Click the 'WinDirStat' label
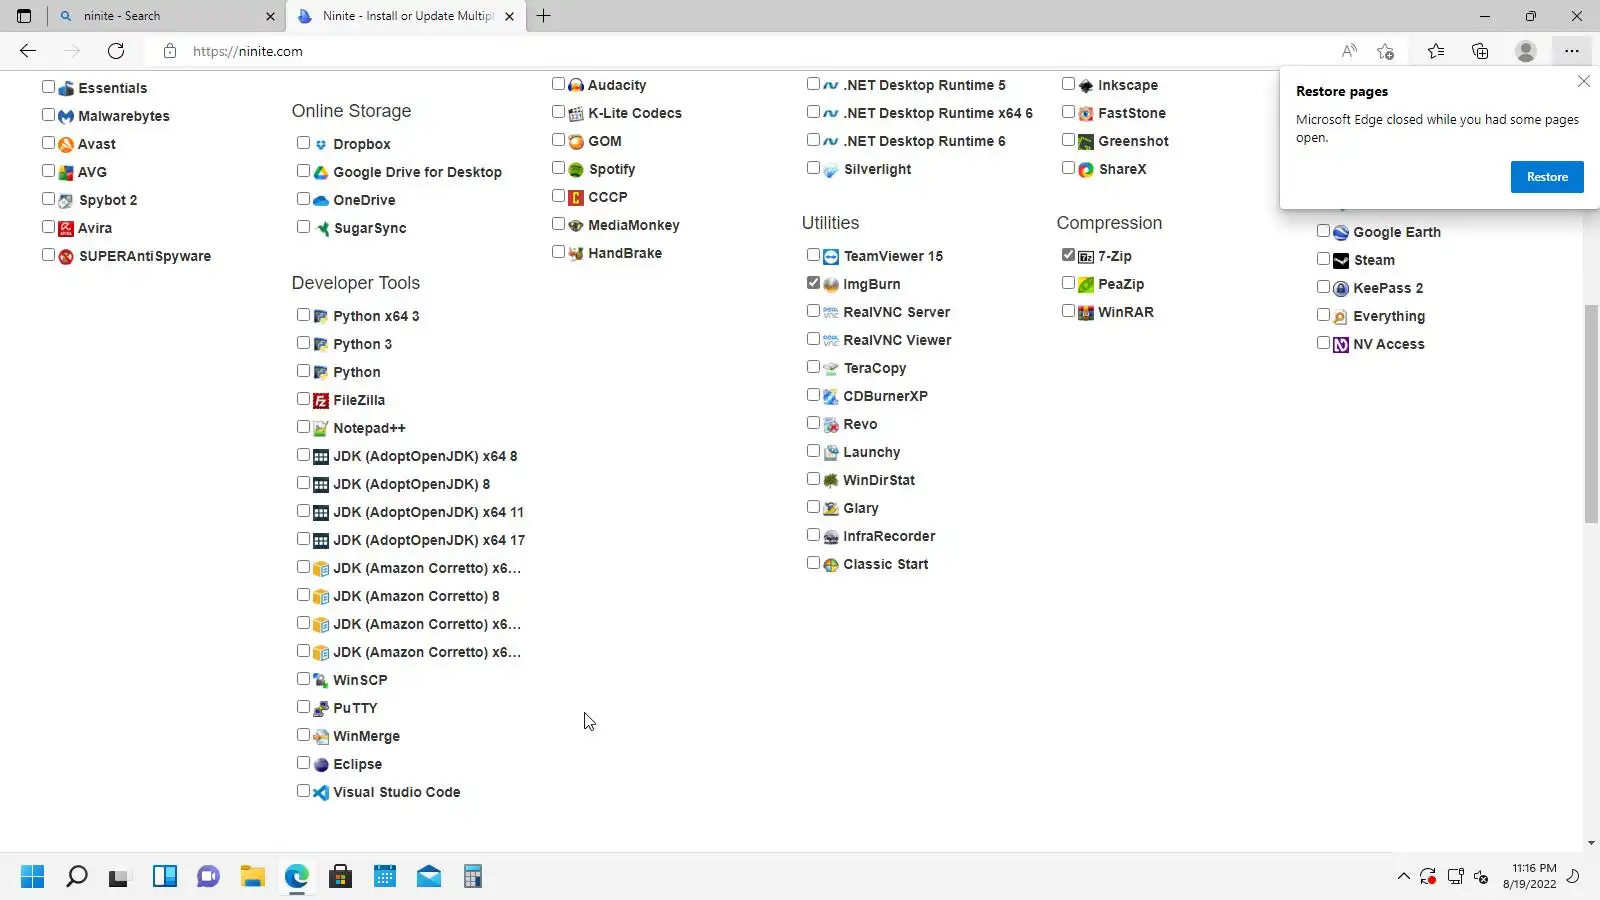1600x900 pixels. tap(879, 480)
